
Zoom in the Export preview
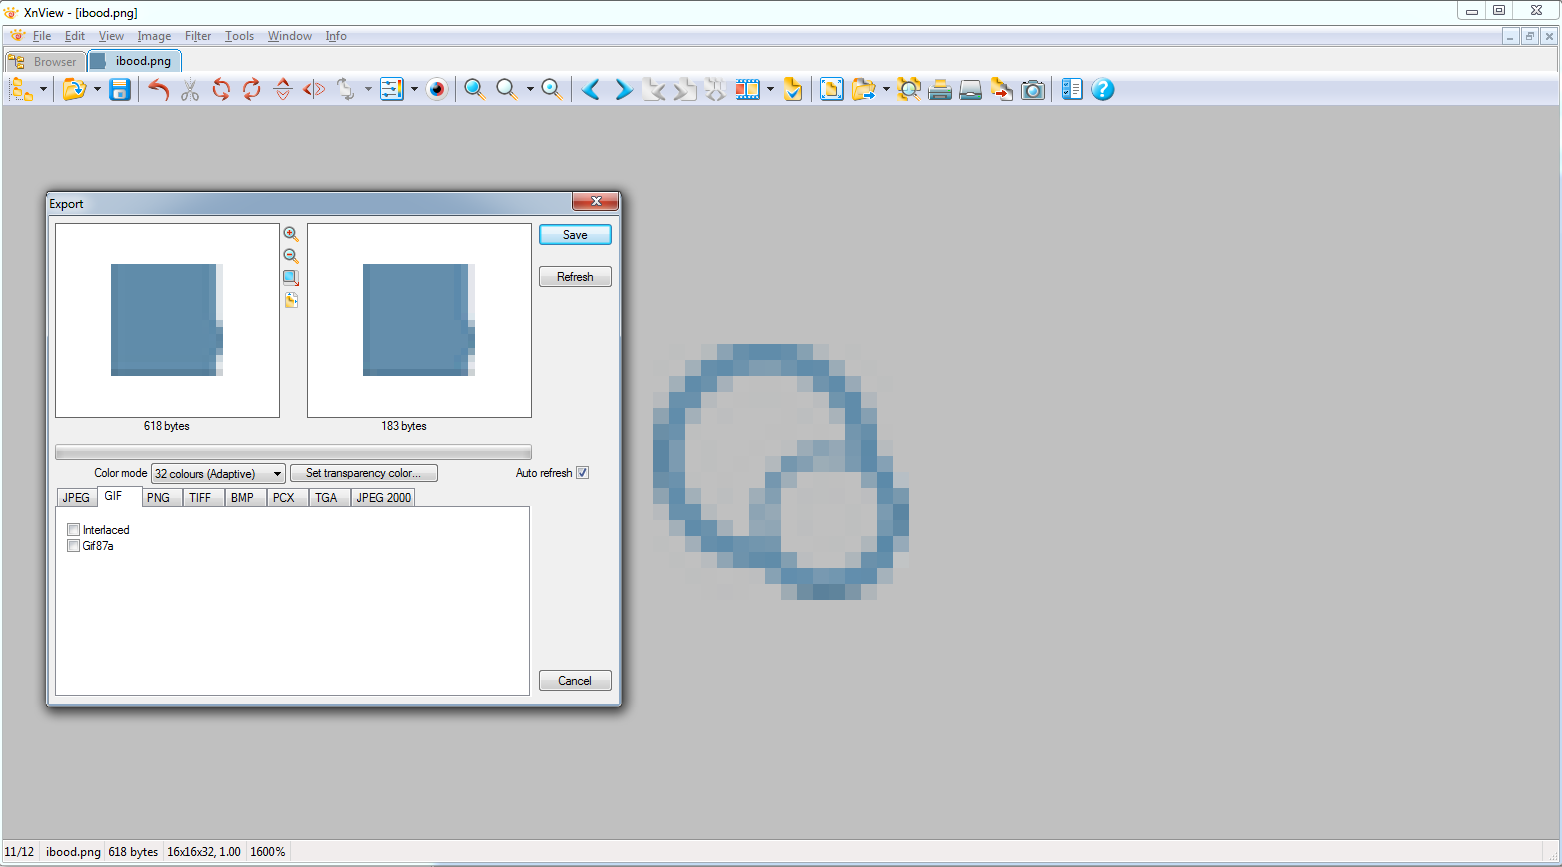click(x=291, y=234)
